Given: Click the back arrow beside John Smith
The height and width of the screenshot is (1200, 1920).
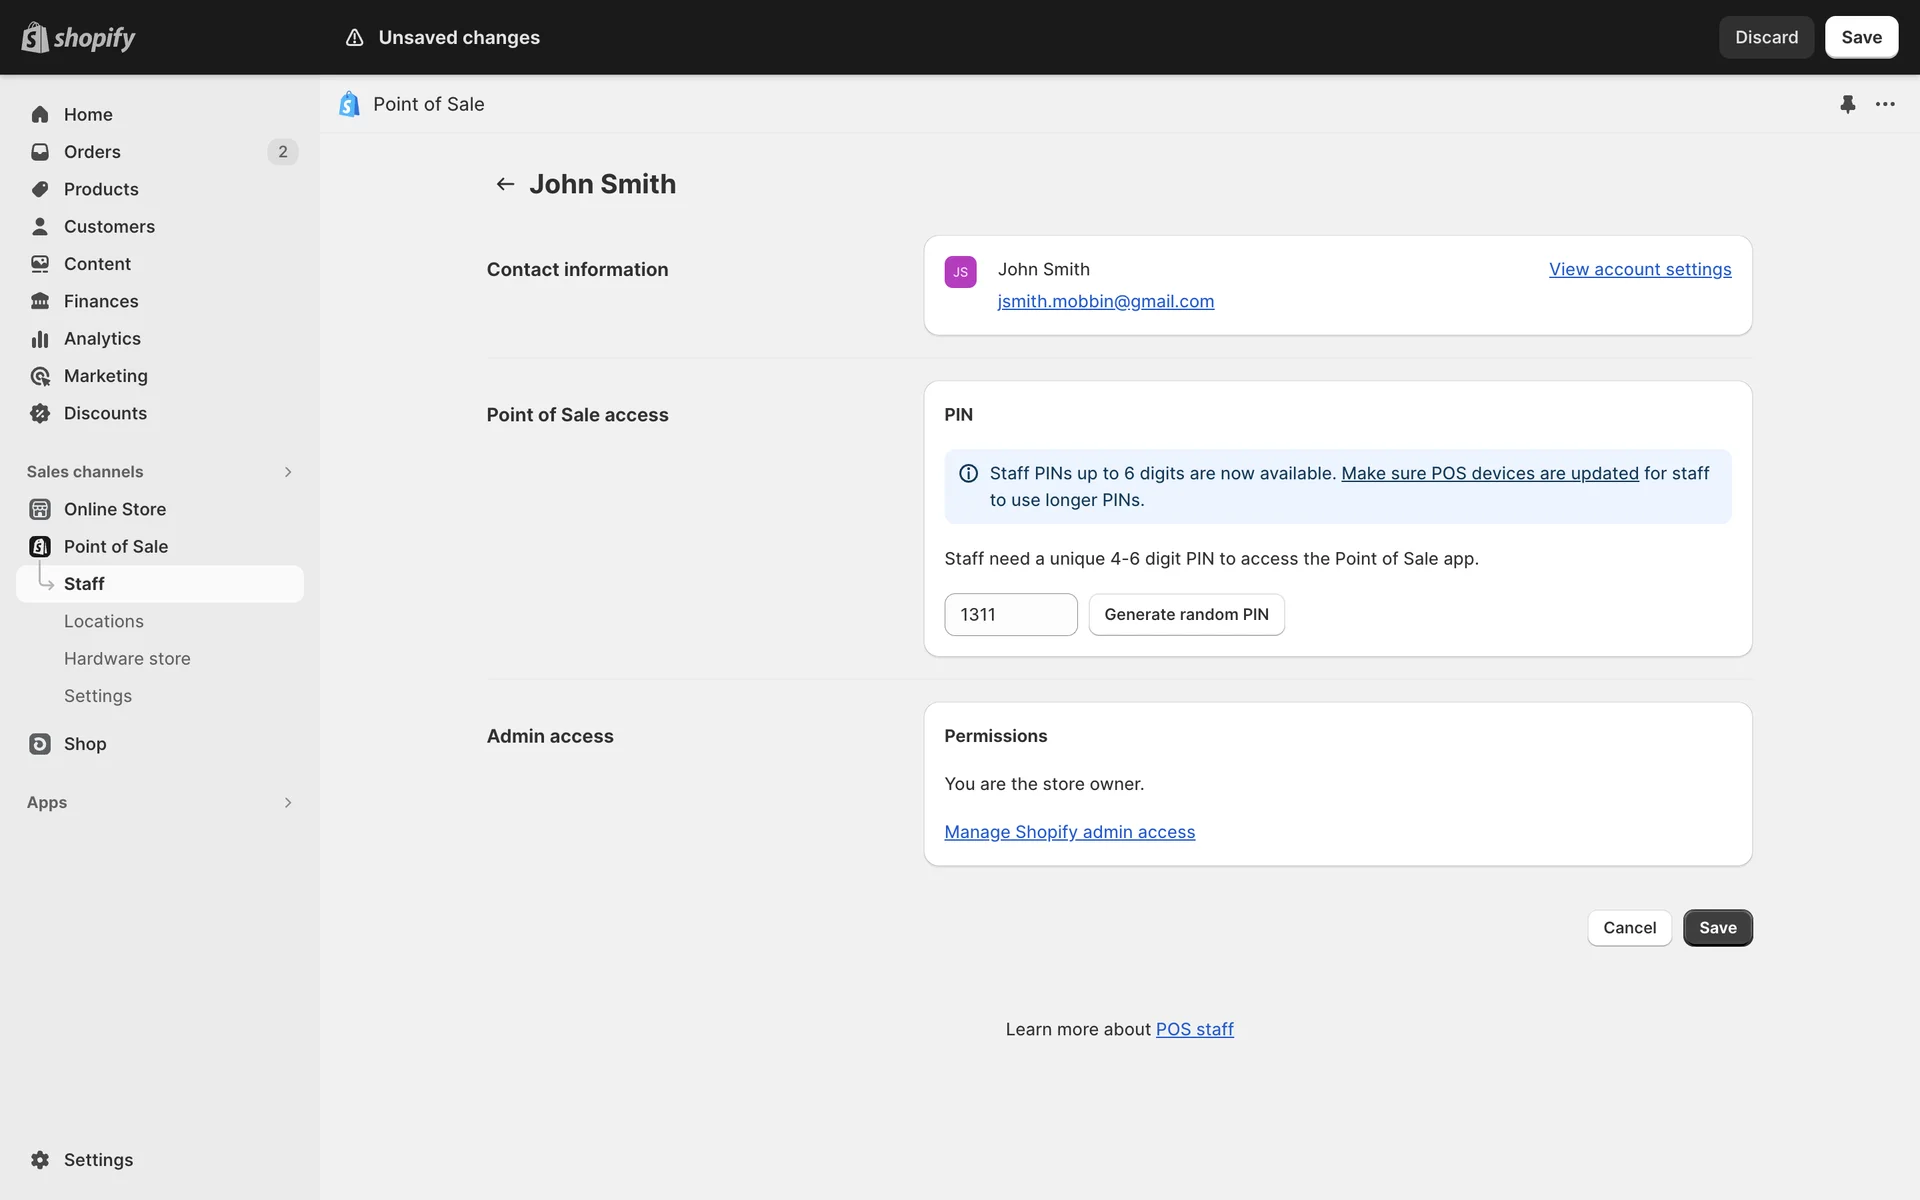Looking at the screenshot, I should 505,184.
